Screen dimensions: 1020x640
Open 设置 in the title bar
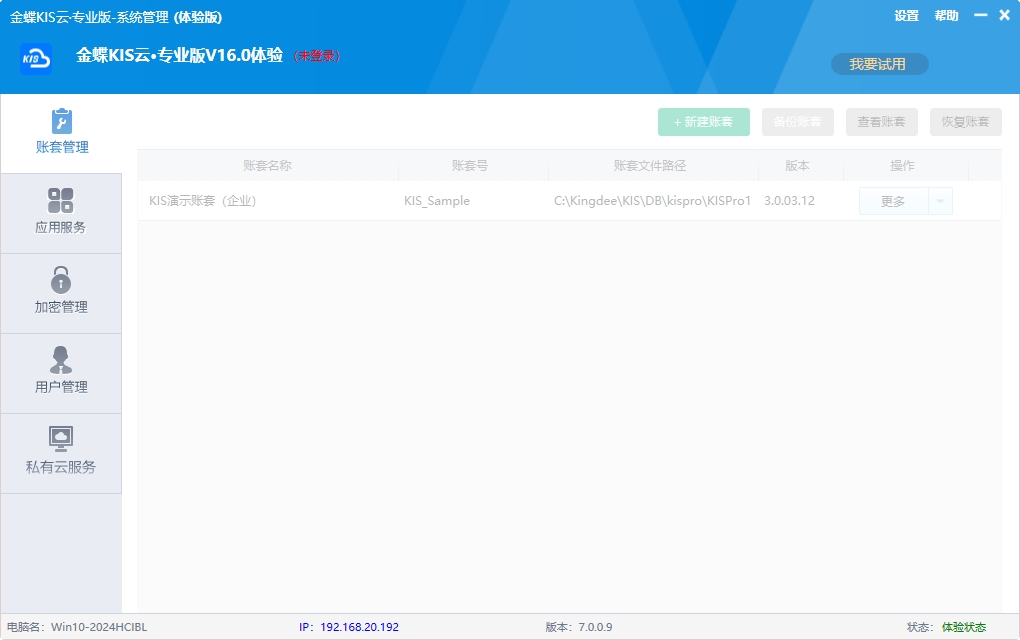click(906, 16)
